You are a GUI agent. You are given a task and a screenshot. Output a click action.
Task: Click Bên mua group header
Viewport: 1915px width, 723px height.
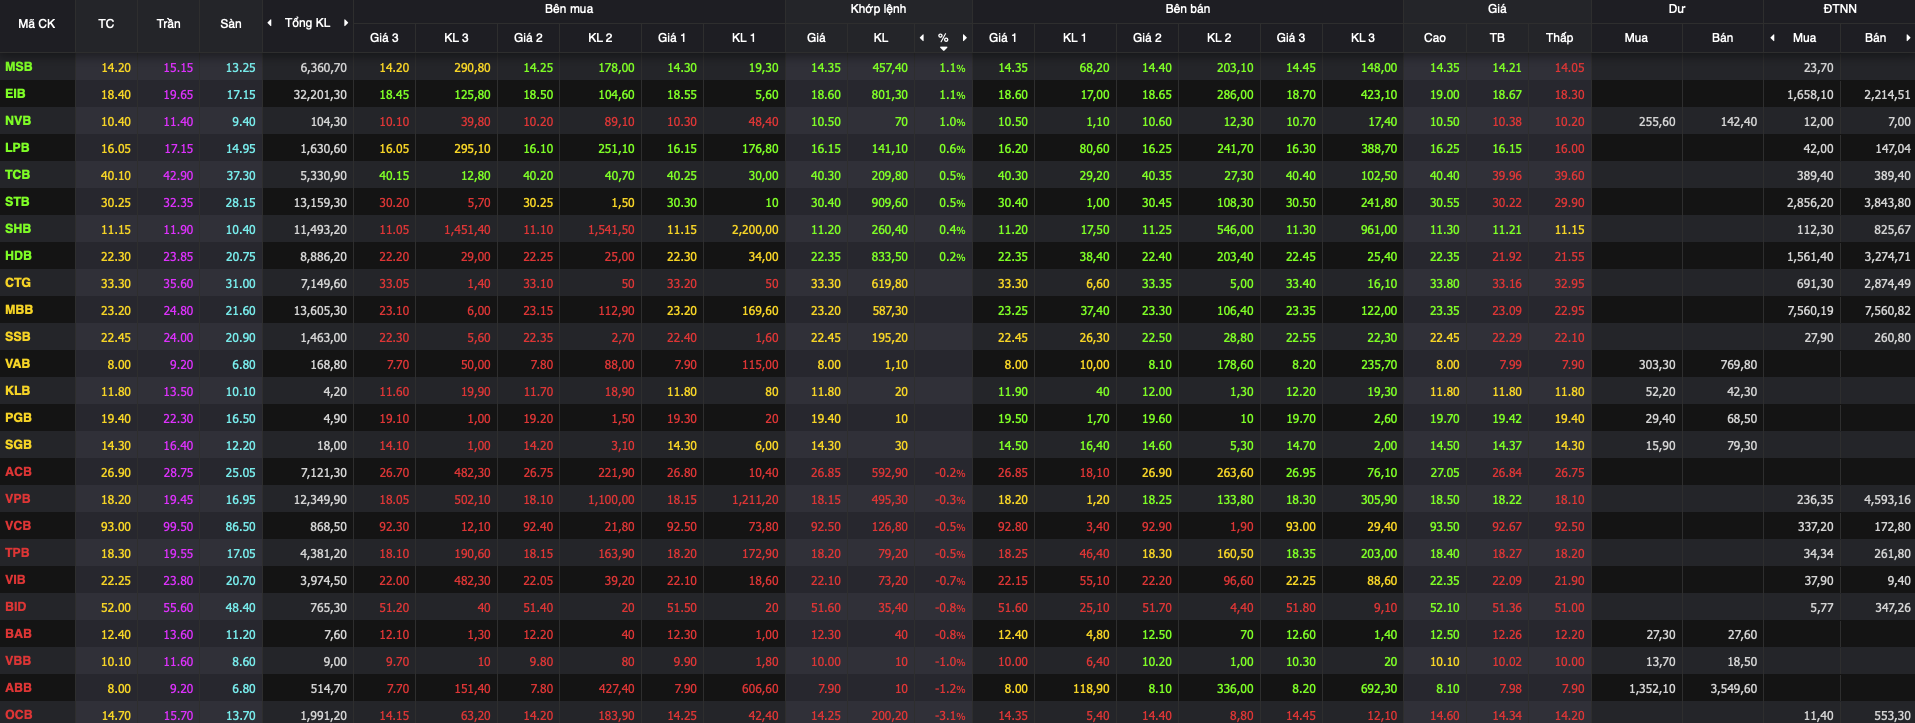pyautogui.click(x=569, y=9)
